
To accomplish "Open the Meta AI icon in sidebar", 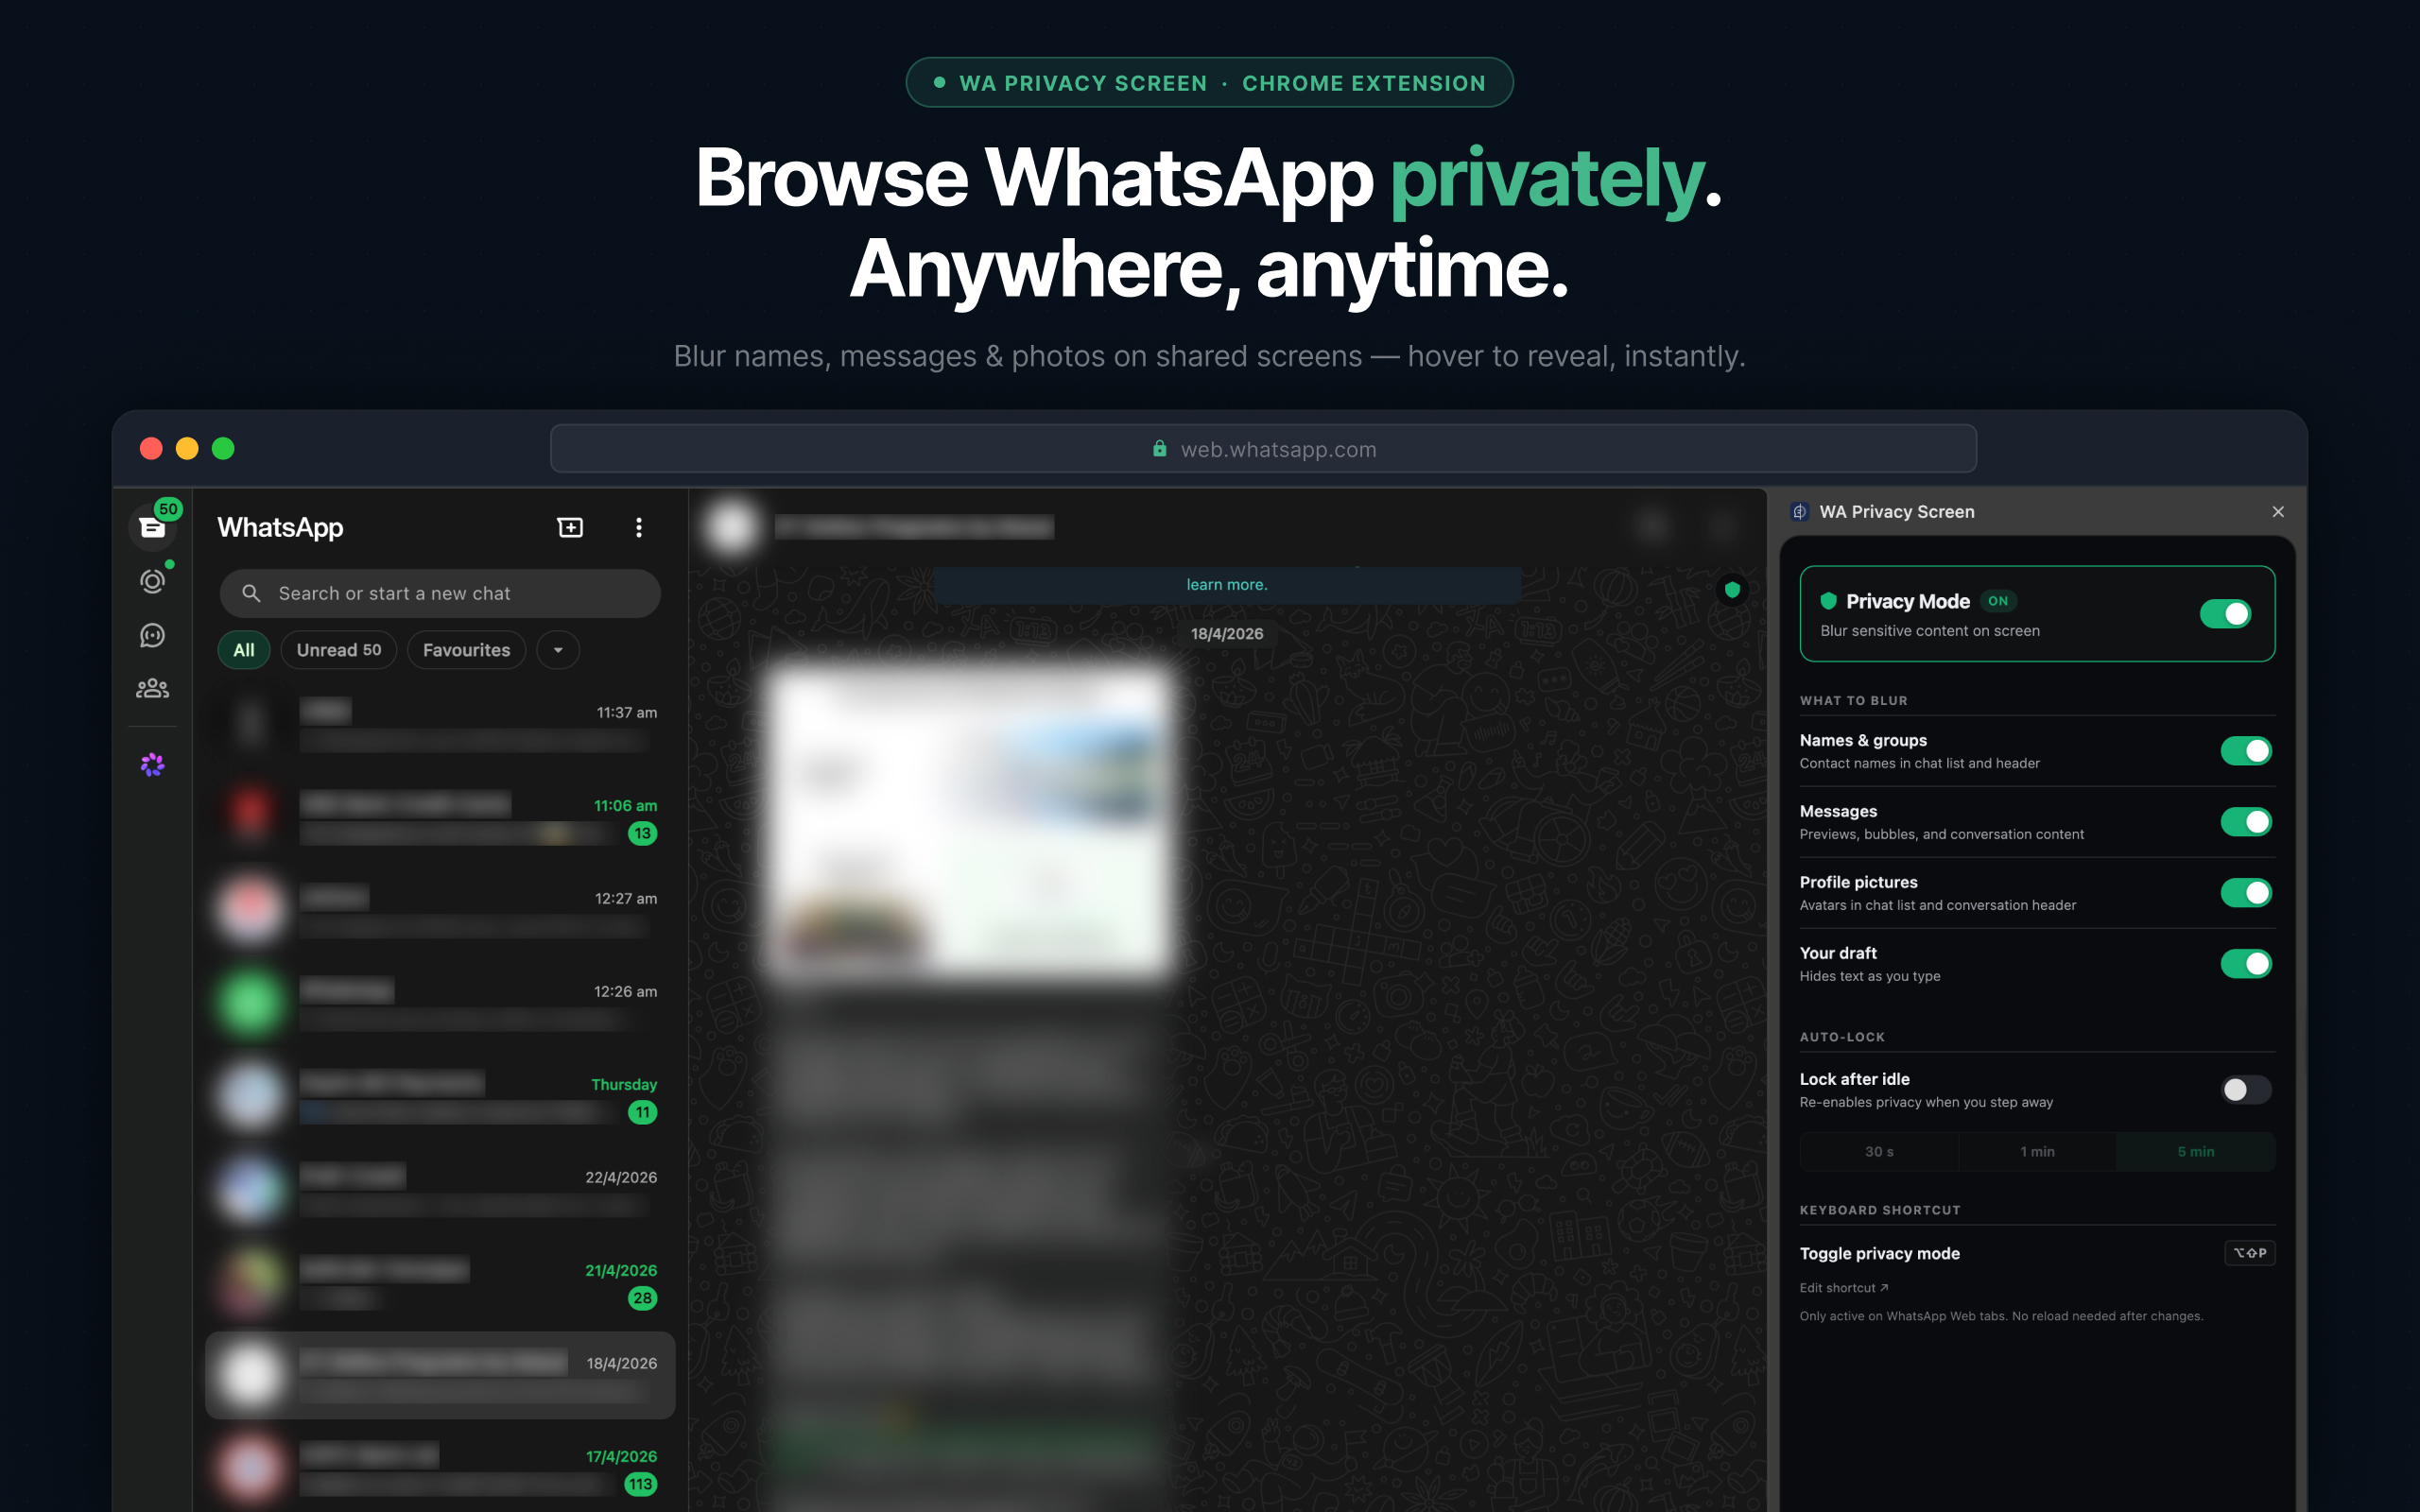I will pyautogui.click(x=152, y=765).
